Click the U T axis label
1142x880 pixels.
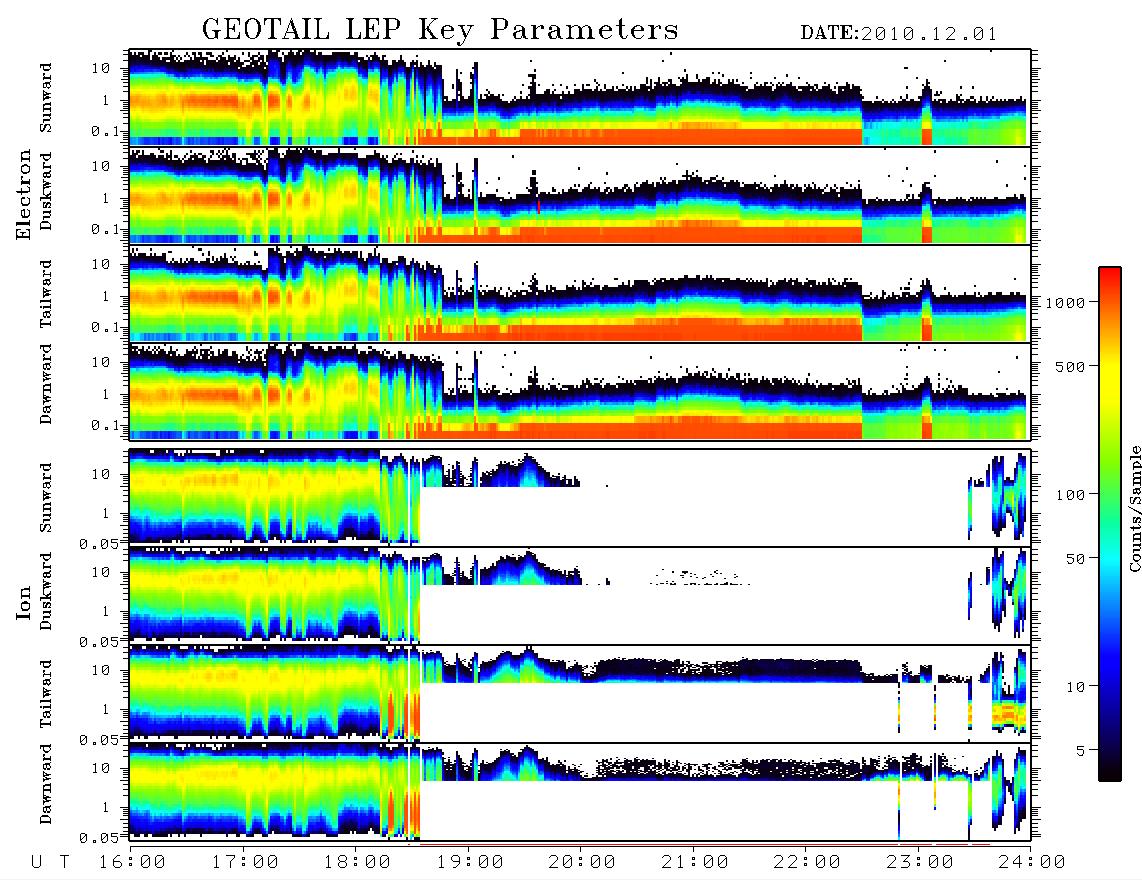pyautogui.click(x=50, y=863)
